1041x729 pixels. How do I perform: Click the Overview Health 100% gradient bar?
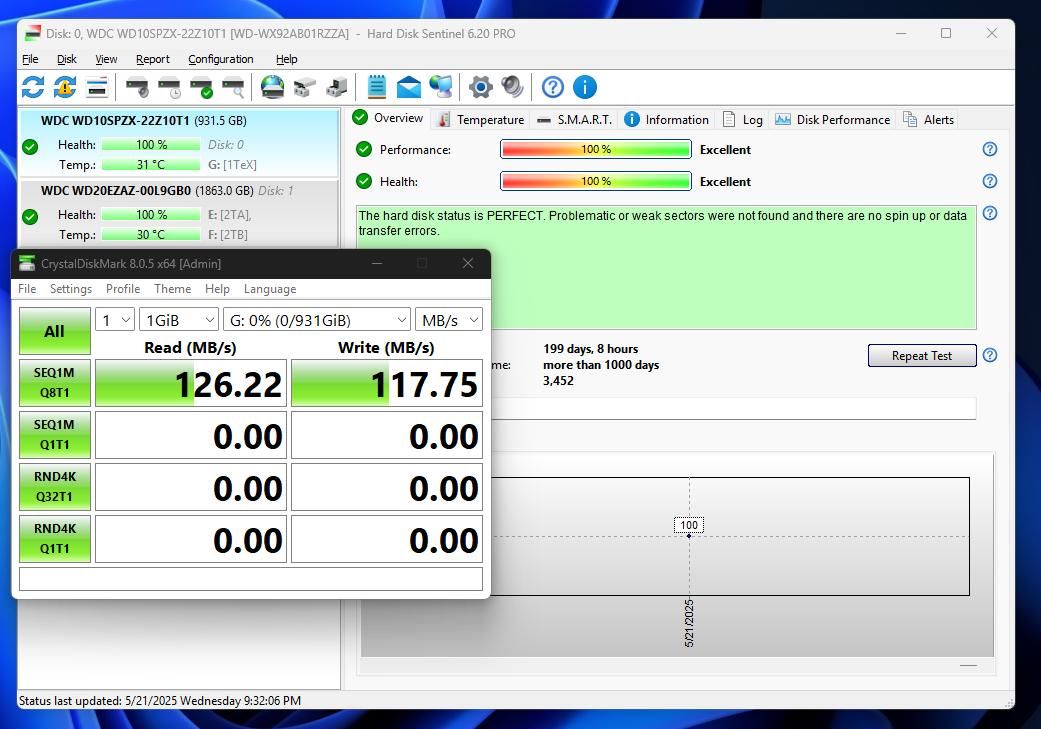596,181
